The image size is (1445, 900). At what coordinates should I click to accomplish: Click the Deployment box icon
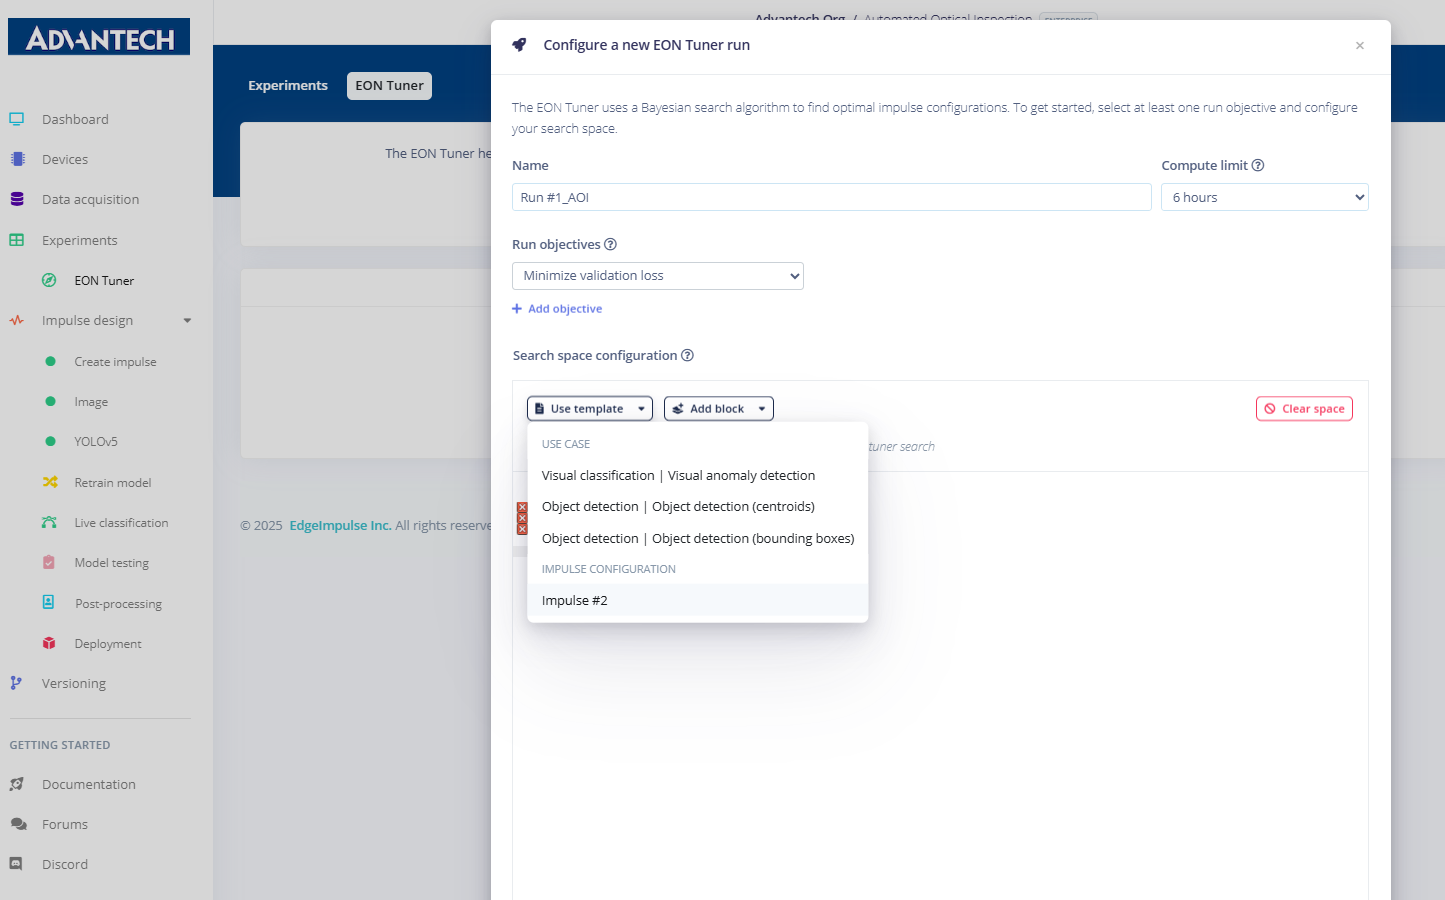49,643
